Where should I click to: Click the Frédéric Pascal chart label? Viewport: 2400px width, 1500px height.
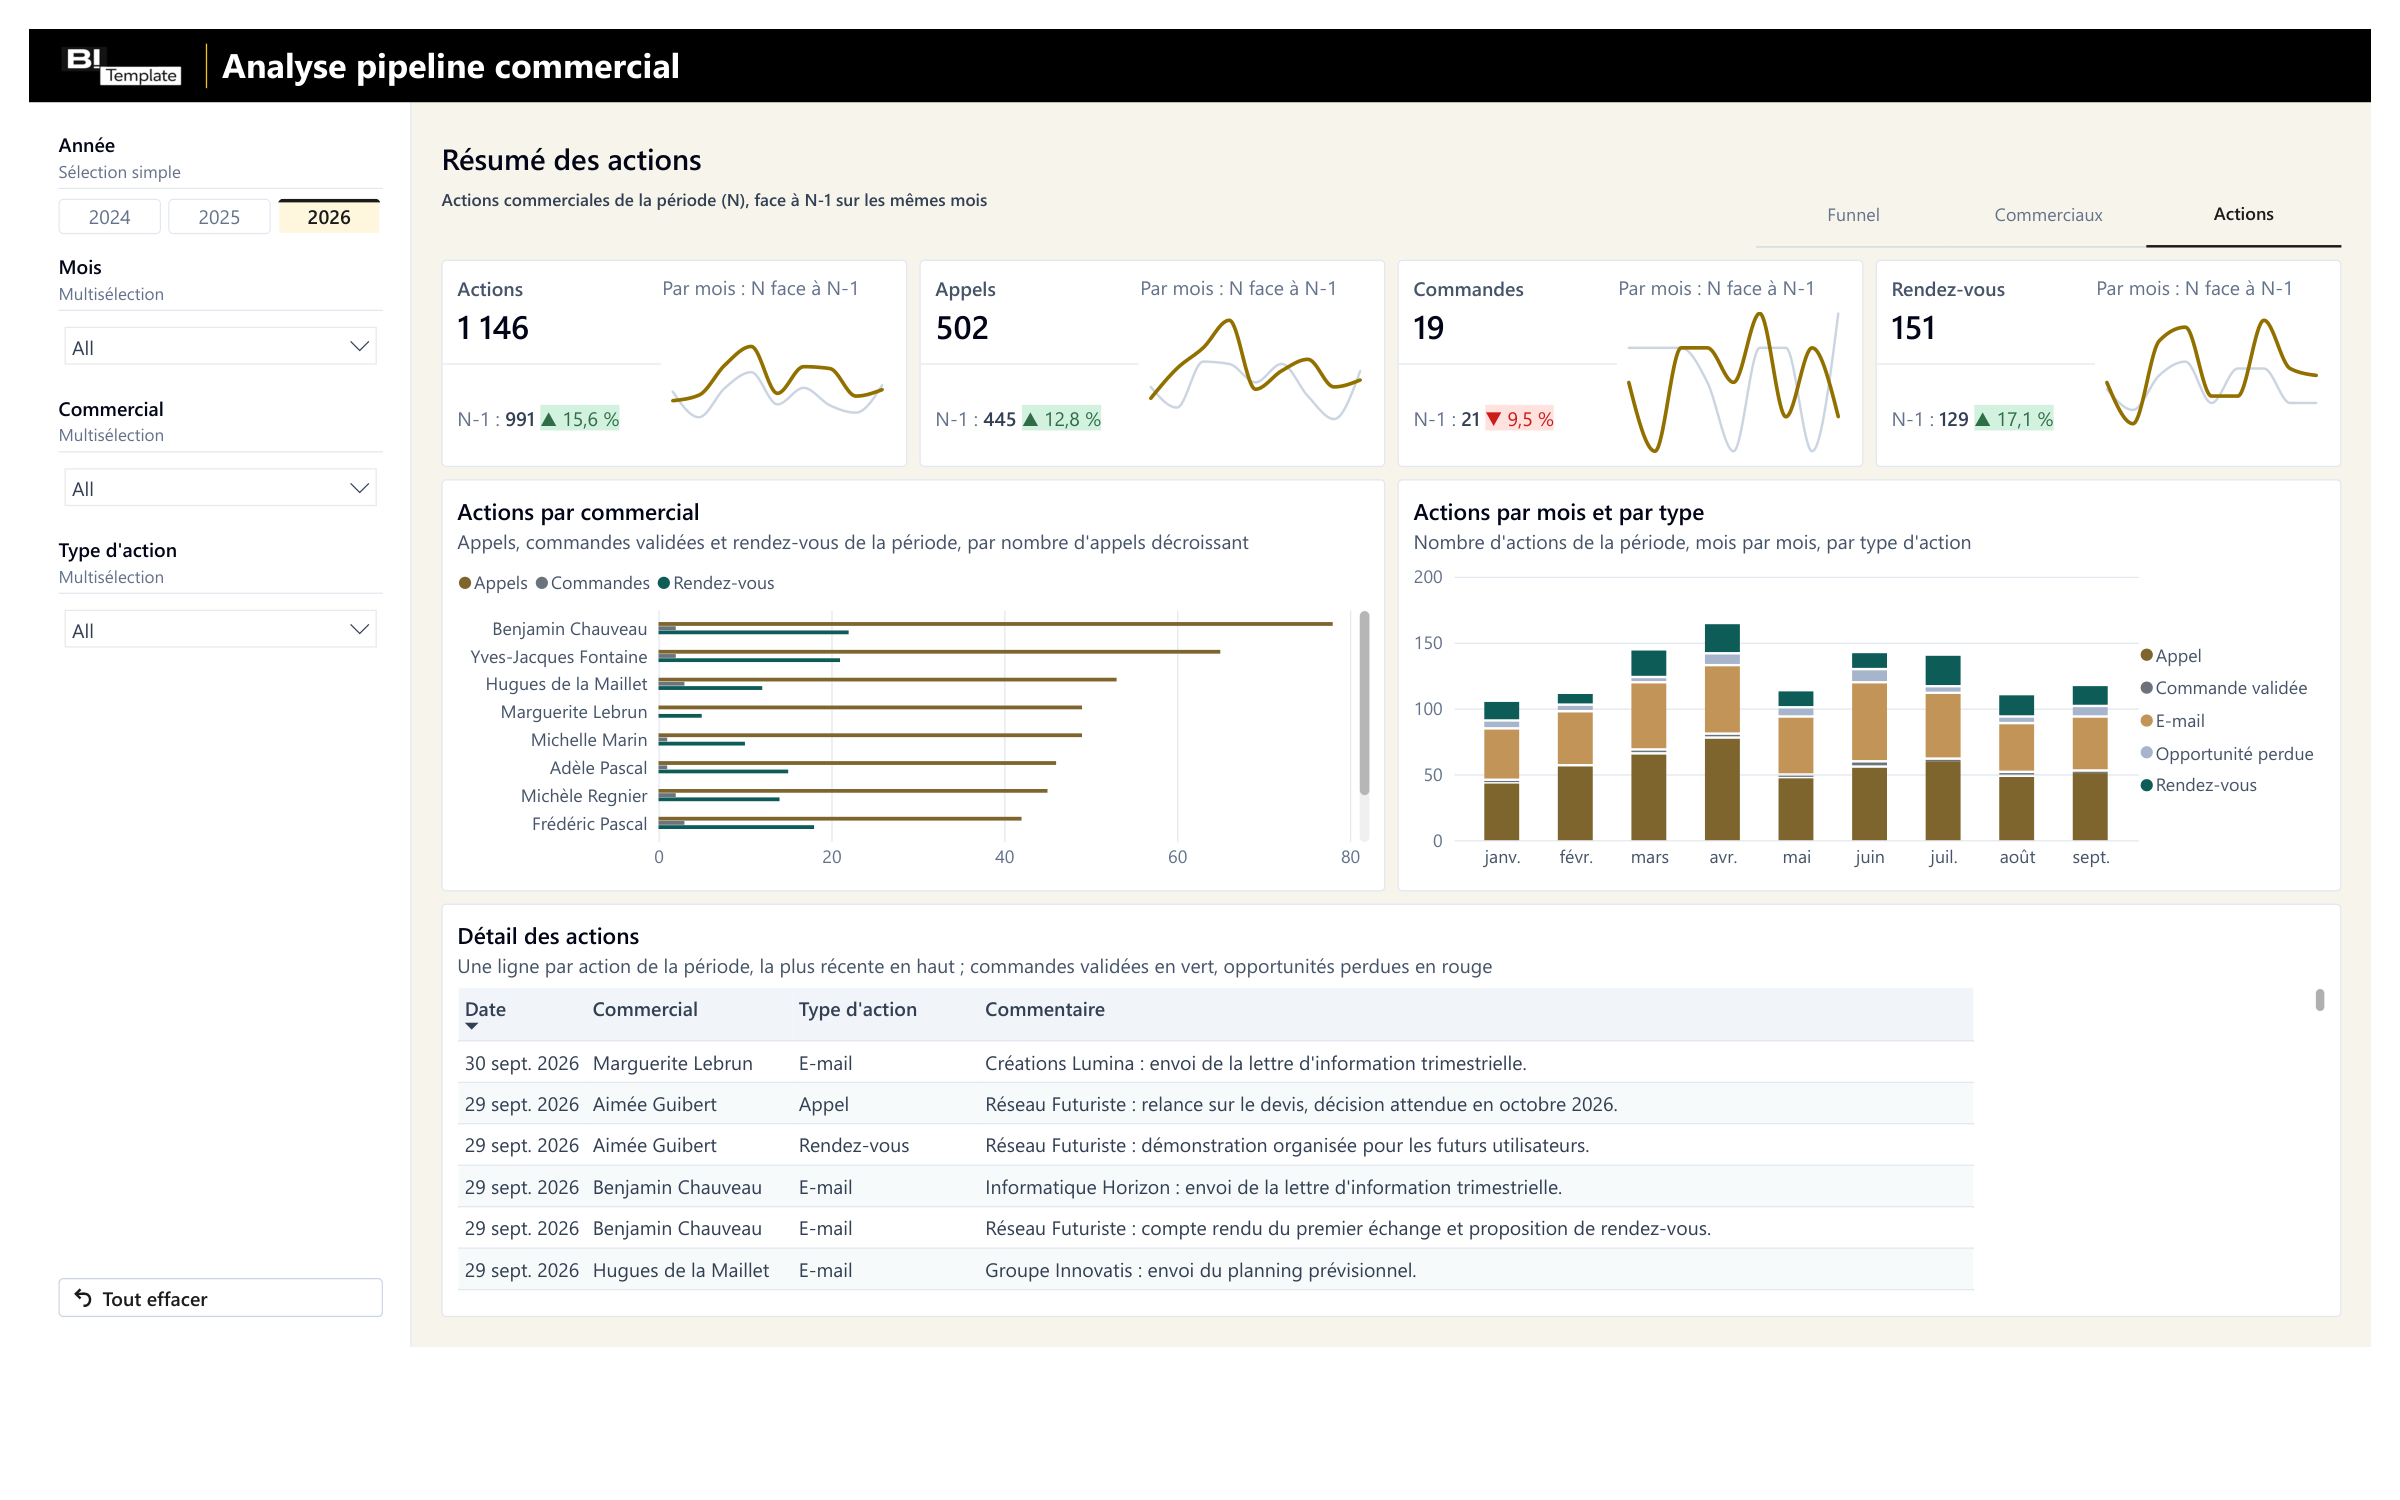point(589,824)
